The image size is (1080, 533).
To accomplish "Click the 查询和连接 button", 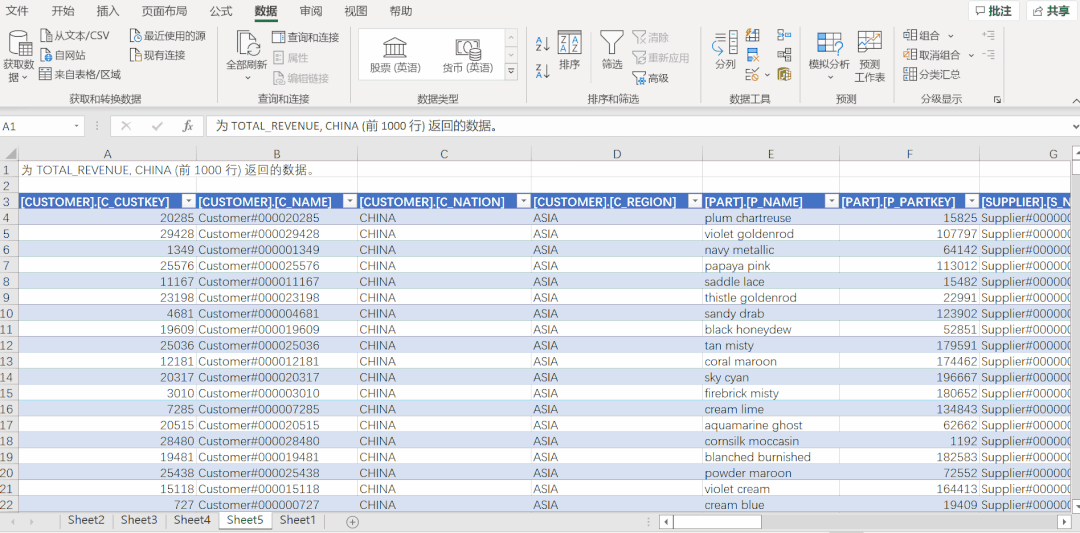I will click(x=306, y=37).
